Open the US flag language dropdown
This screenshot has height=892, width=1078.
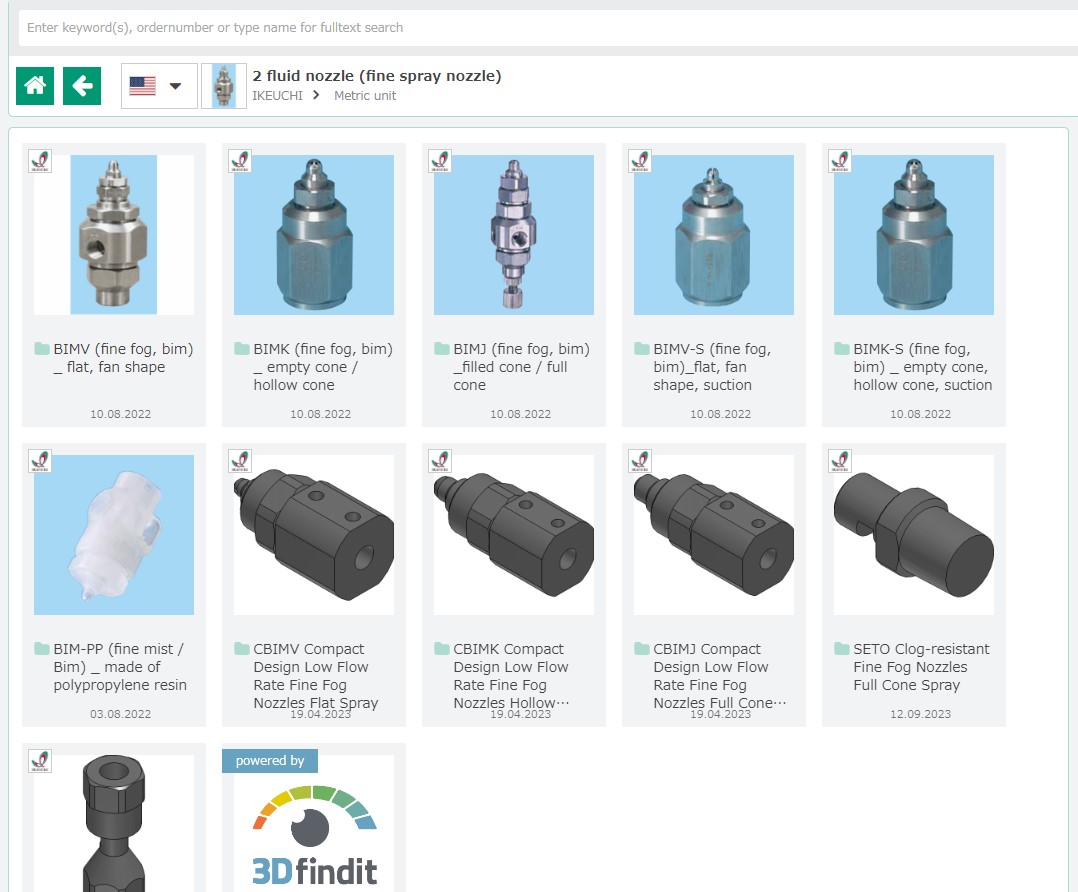coord(158,86)
